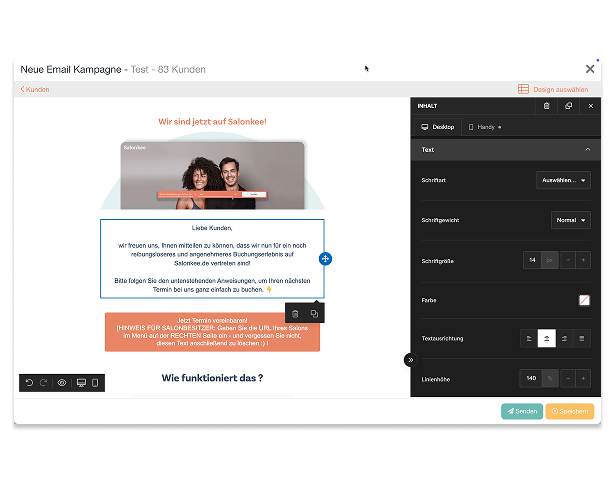Redo the edit in bottom toolbar
Viewport: 614px width, 480px height.
tap(43, 383)
